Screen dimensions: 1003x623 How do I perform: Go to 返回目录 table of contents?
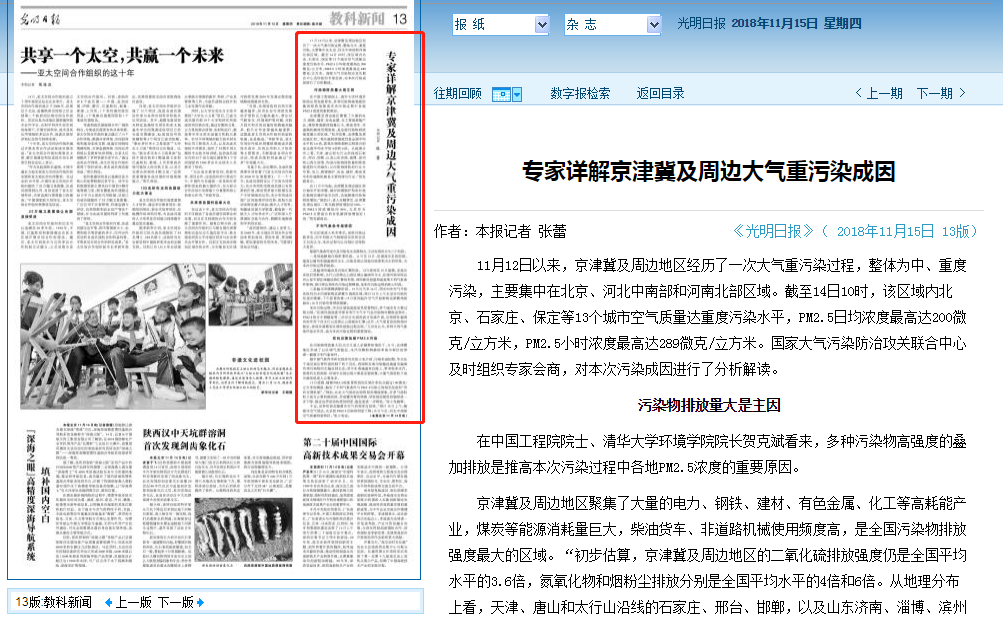(661, 94)
